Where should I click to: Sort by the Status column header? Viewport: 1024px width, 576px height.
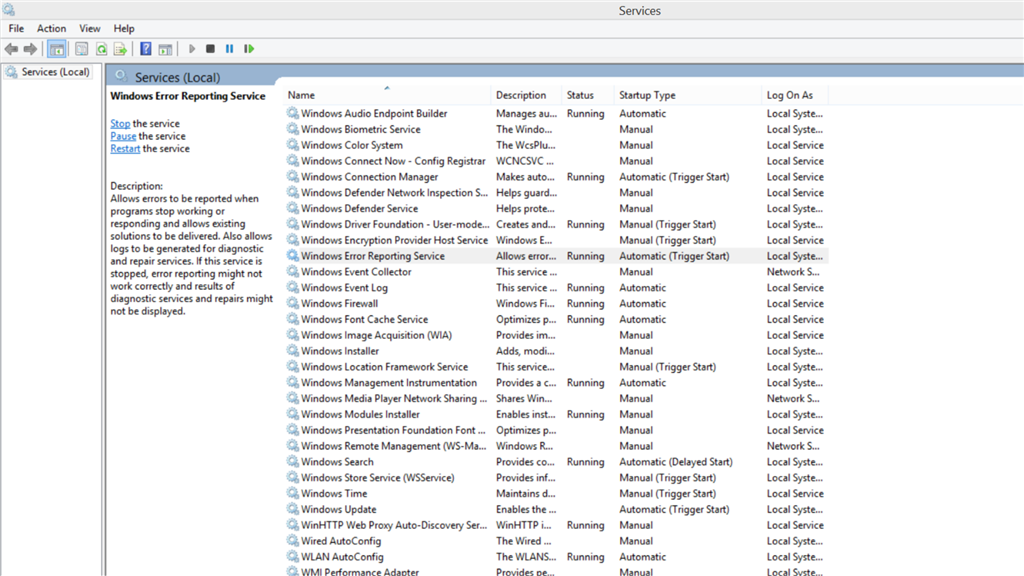[x=587, y=95]
